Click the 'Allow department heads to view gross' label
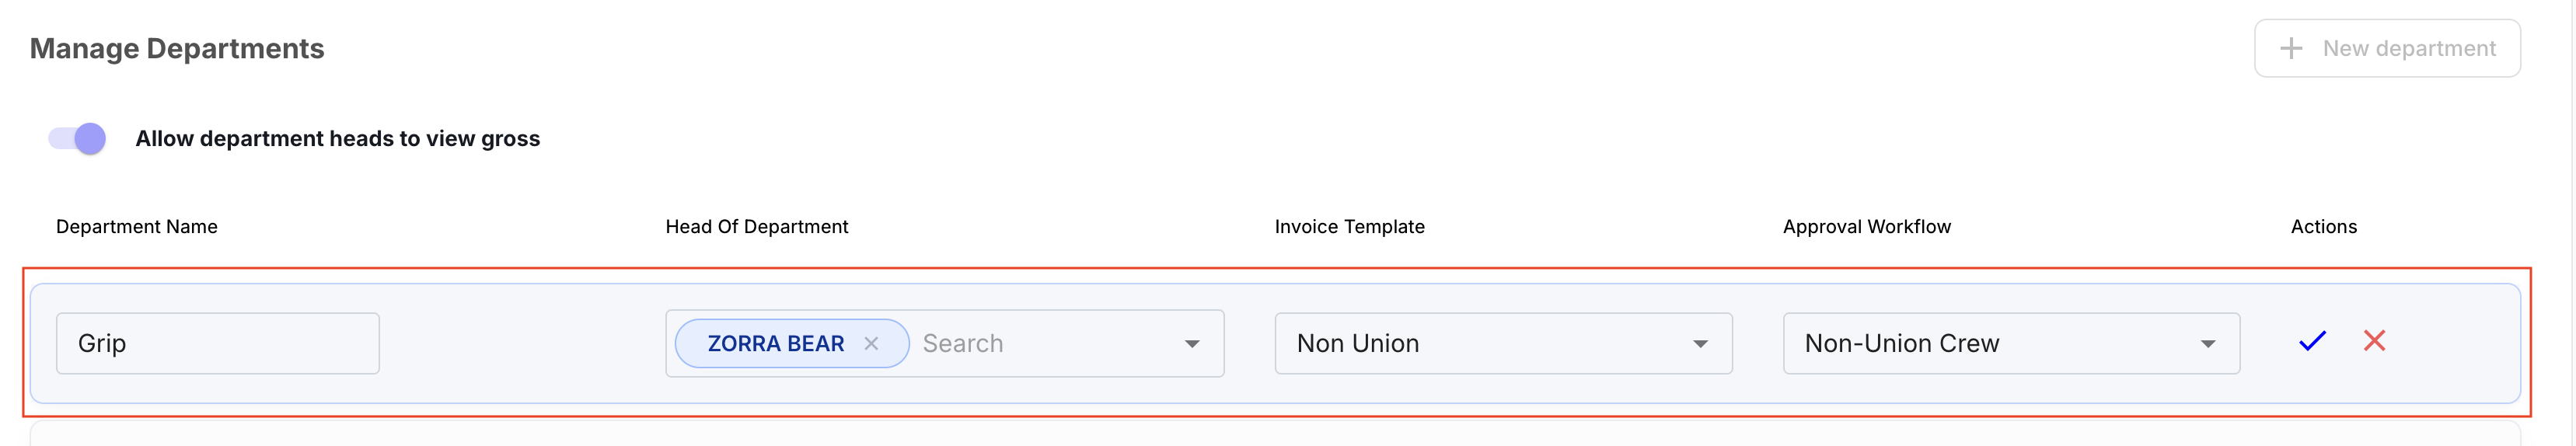 (338, 138)
